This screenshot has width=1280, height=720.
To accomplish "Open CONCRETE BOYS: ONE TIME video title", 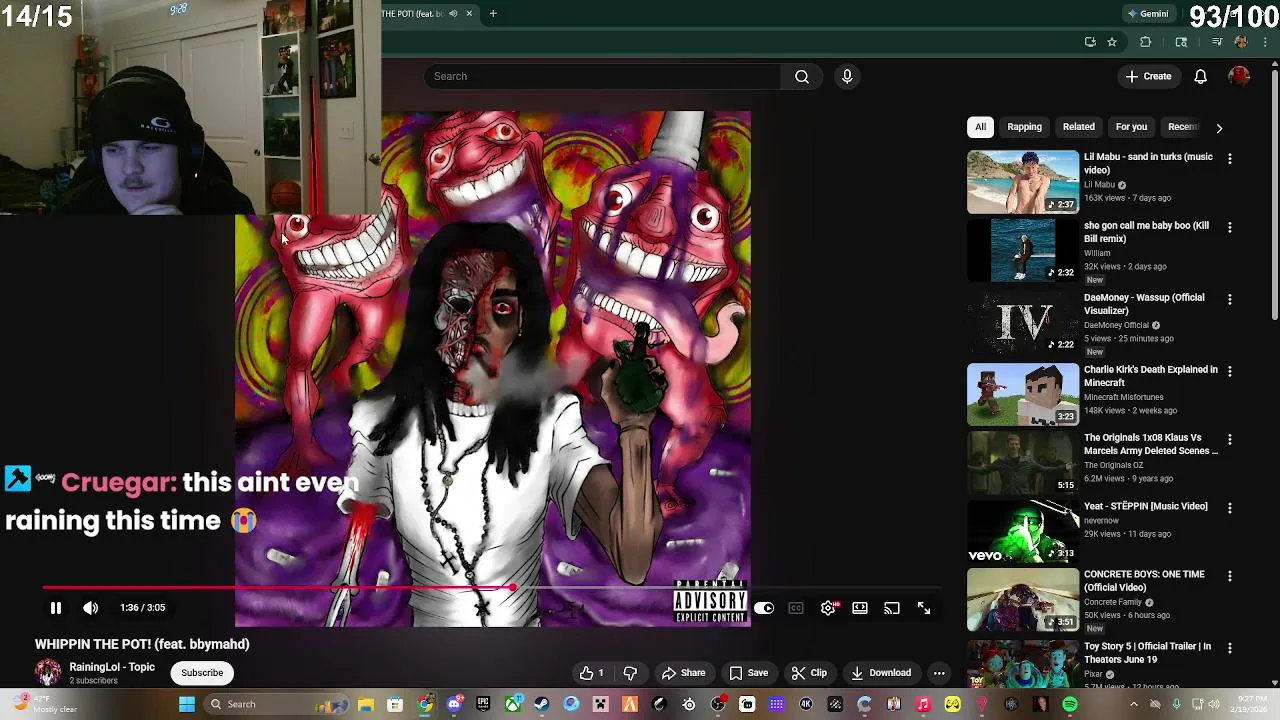I will click(x=1144, y=581).
